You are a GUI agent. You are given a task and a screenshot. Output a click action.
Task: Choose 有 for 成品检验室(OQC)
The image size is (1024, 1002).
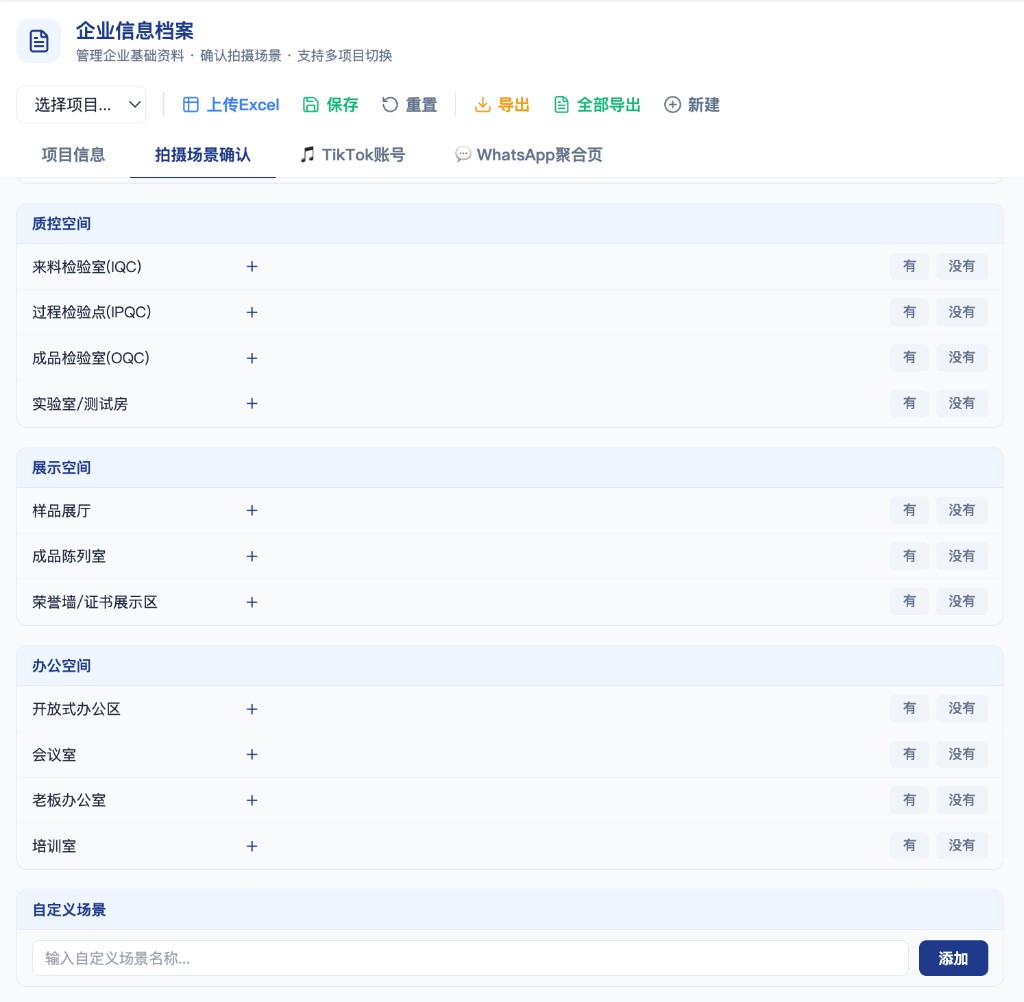909,357
